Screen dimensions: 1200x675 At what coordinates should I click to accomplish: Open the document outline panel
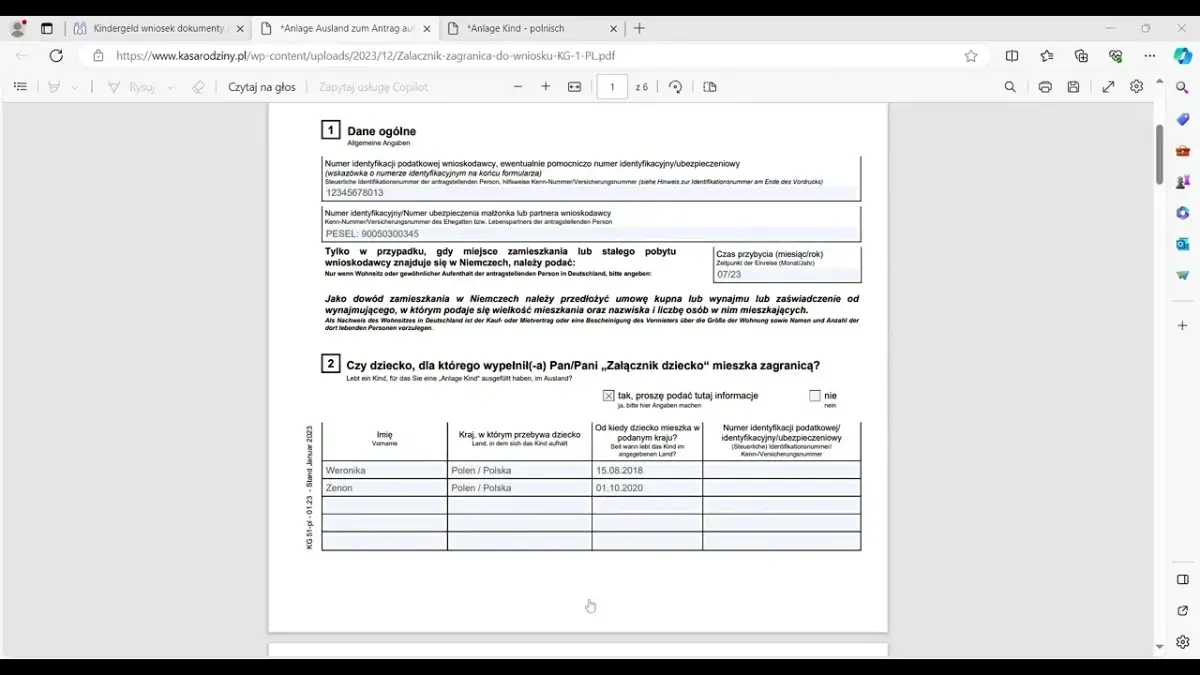click(x=20, y=85)
